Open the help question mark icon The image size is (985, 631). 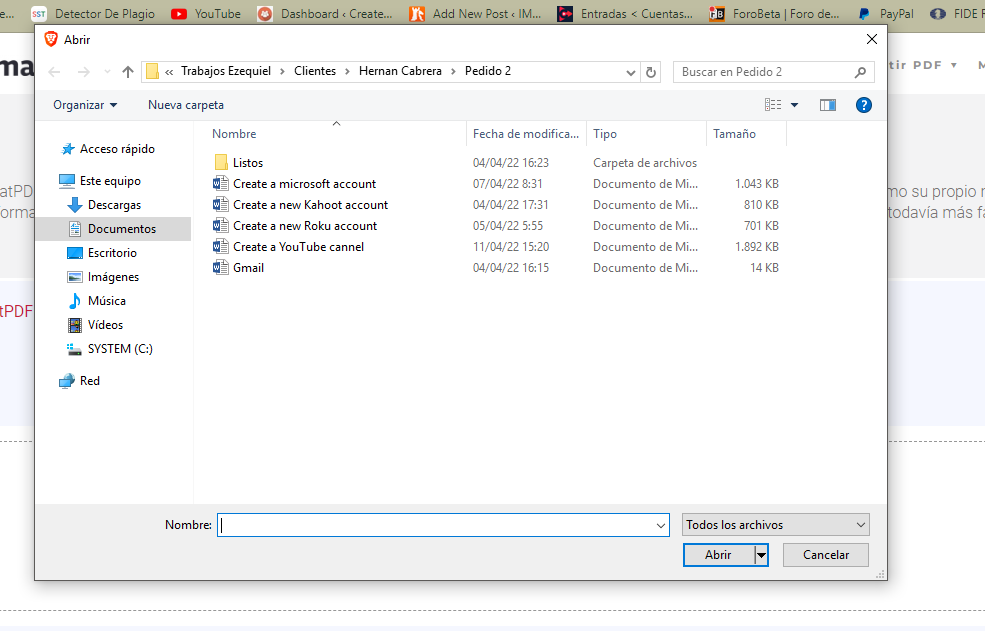pyautogui.click(x=864, y=105)
